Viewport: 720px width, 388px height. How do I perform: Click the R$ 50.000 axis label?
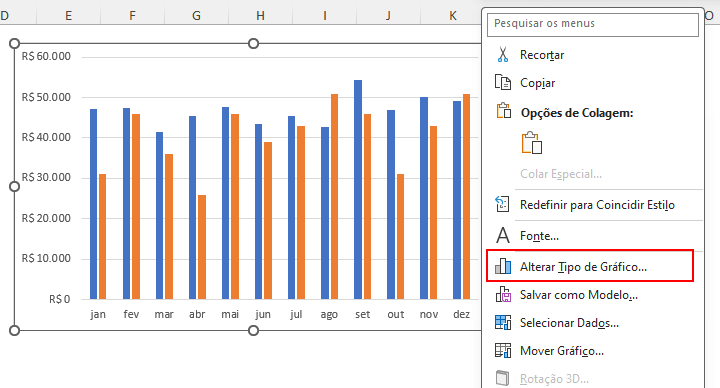[x=46, y=97]
